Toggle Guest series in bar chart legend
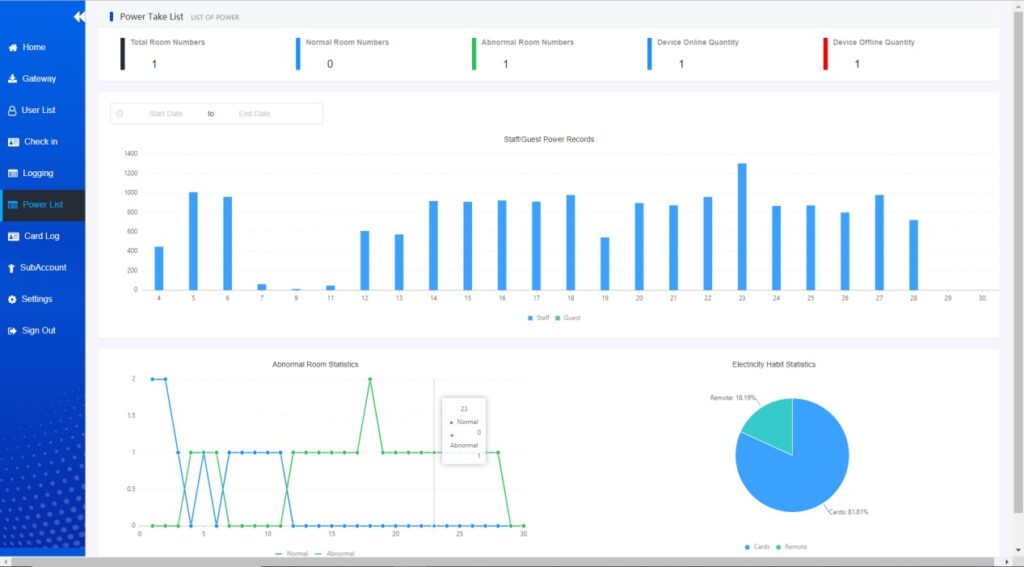Viewport: 1024px width, 567px height. coord(568,318)
